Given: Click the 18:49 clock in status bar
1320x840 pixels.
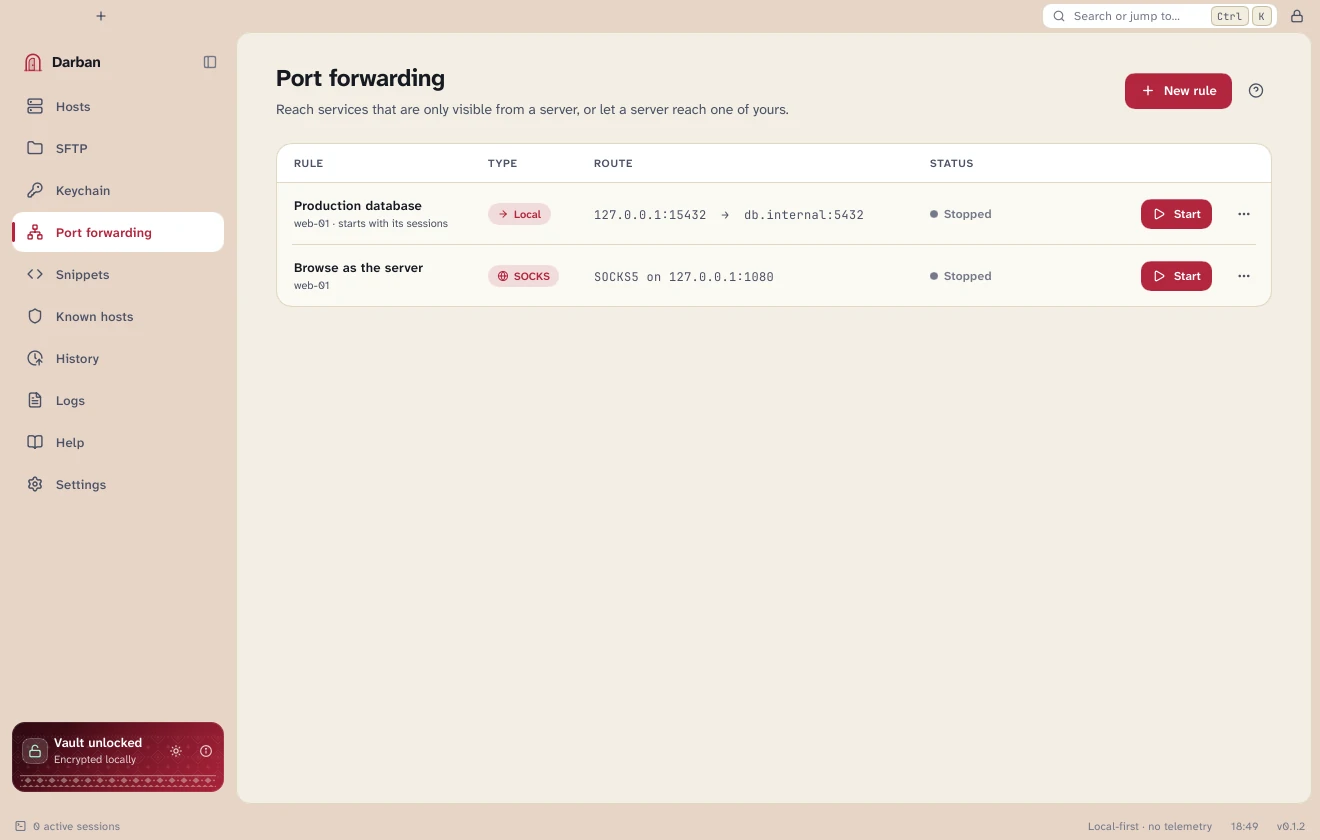Looking at the screenshot, I should tap(1244, 827).
